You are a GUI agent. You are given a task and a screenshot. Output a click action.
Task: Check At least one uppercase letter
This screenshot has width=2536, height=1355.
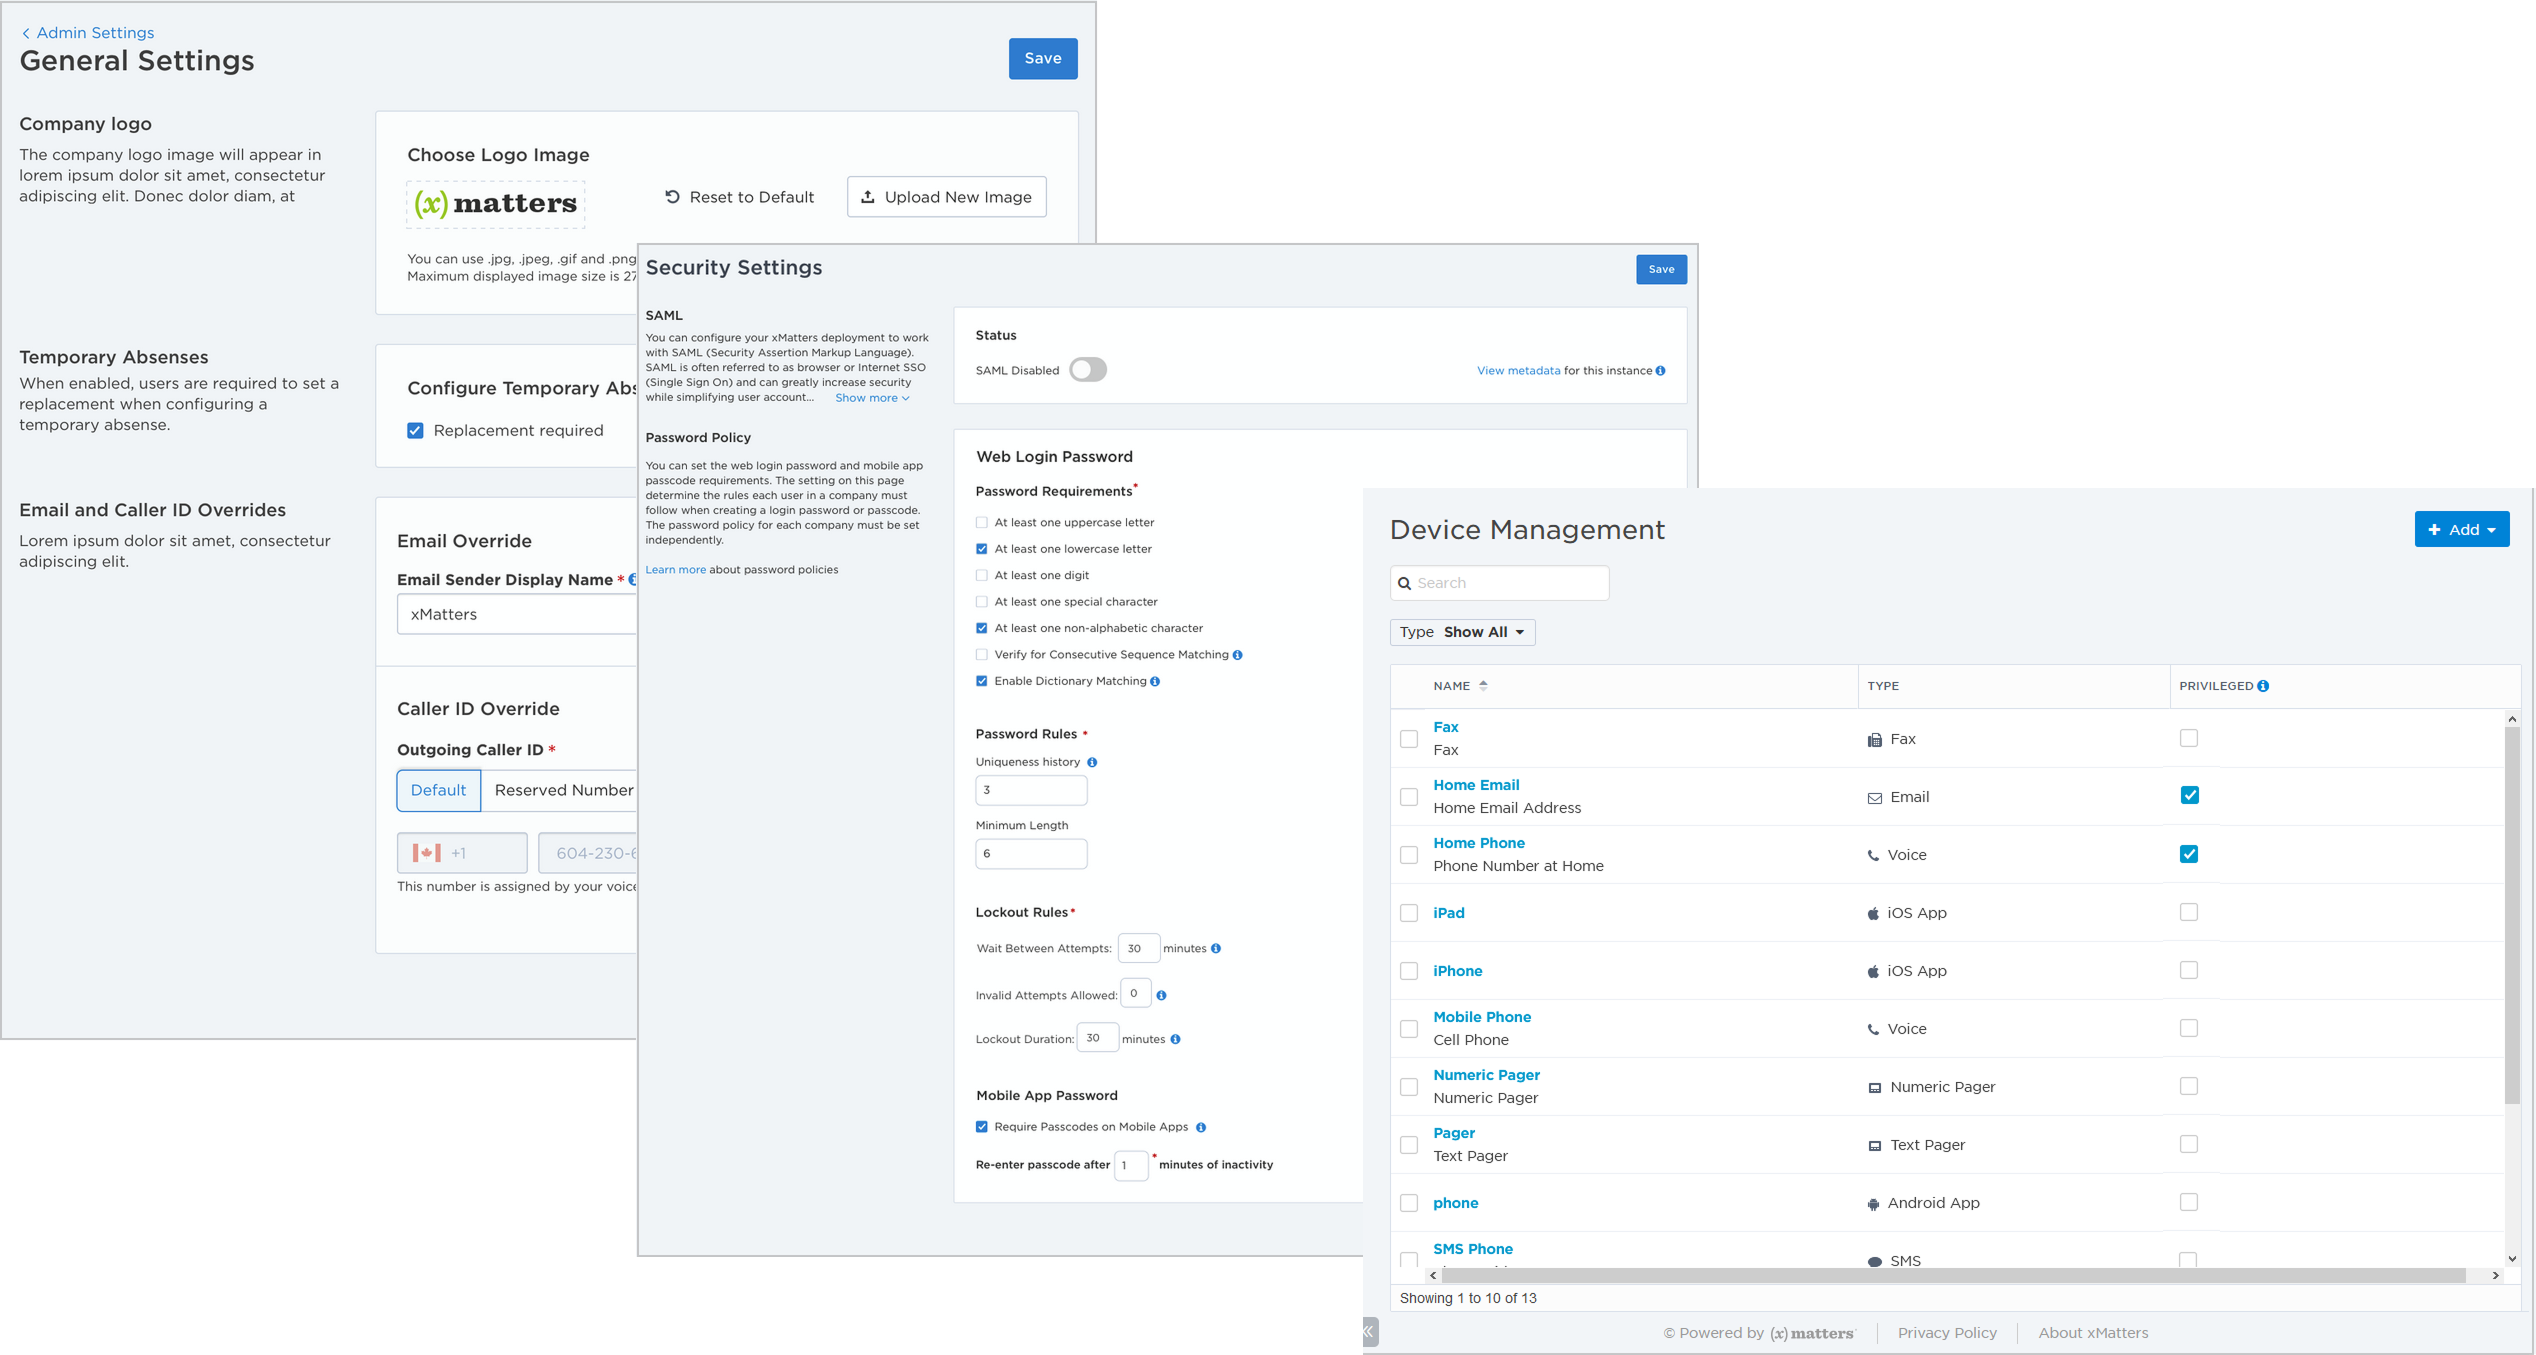982,522
